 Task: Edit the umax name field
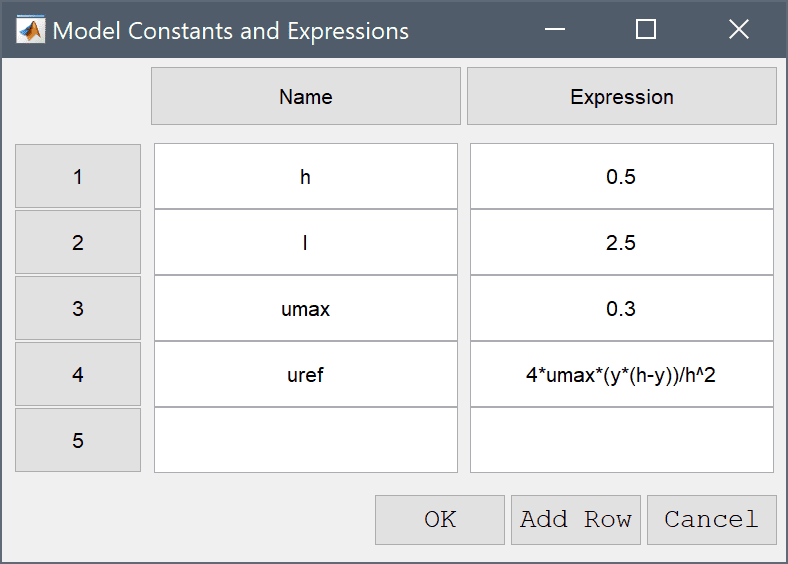[306, 308]
